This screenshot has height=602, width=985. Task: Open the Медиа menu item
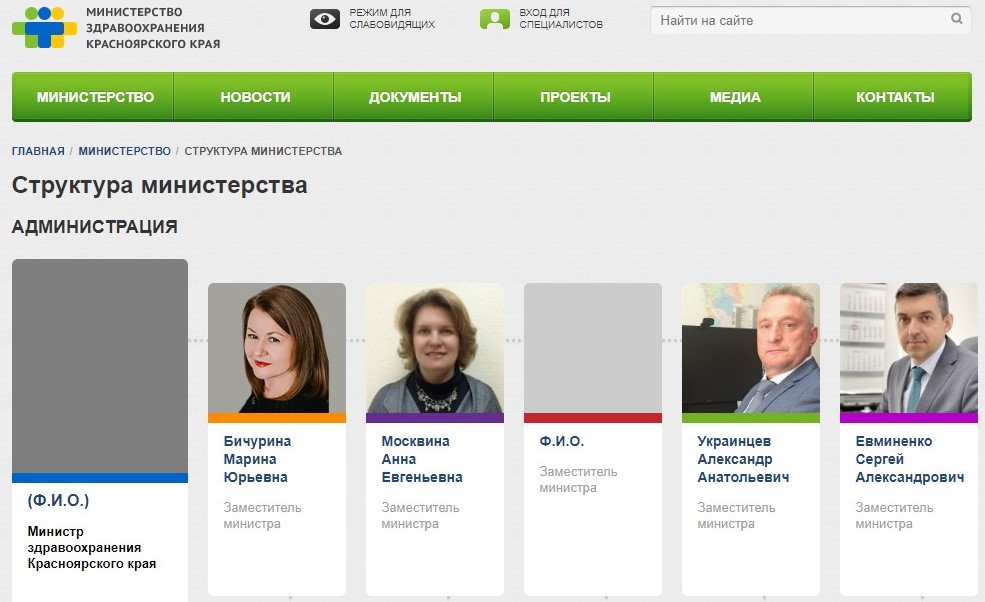734,97
